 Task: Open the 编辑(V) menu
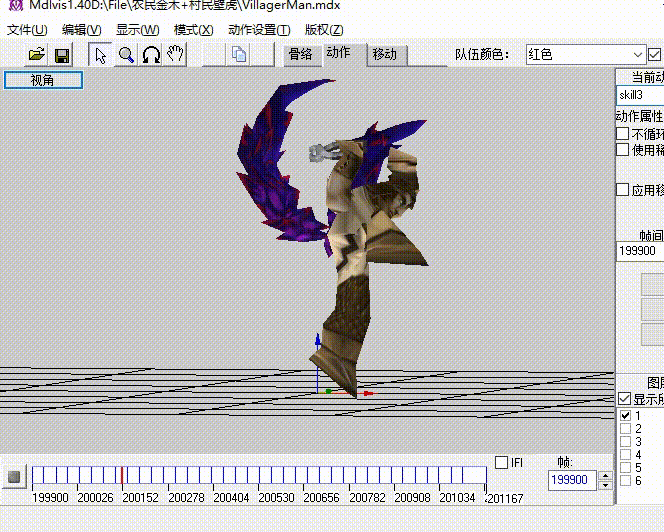coord(82,30)
